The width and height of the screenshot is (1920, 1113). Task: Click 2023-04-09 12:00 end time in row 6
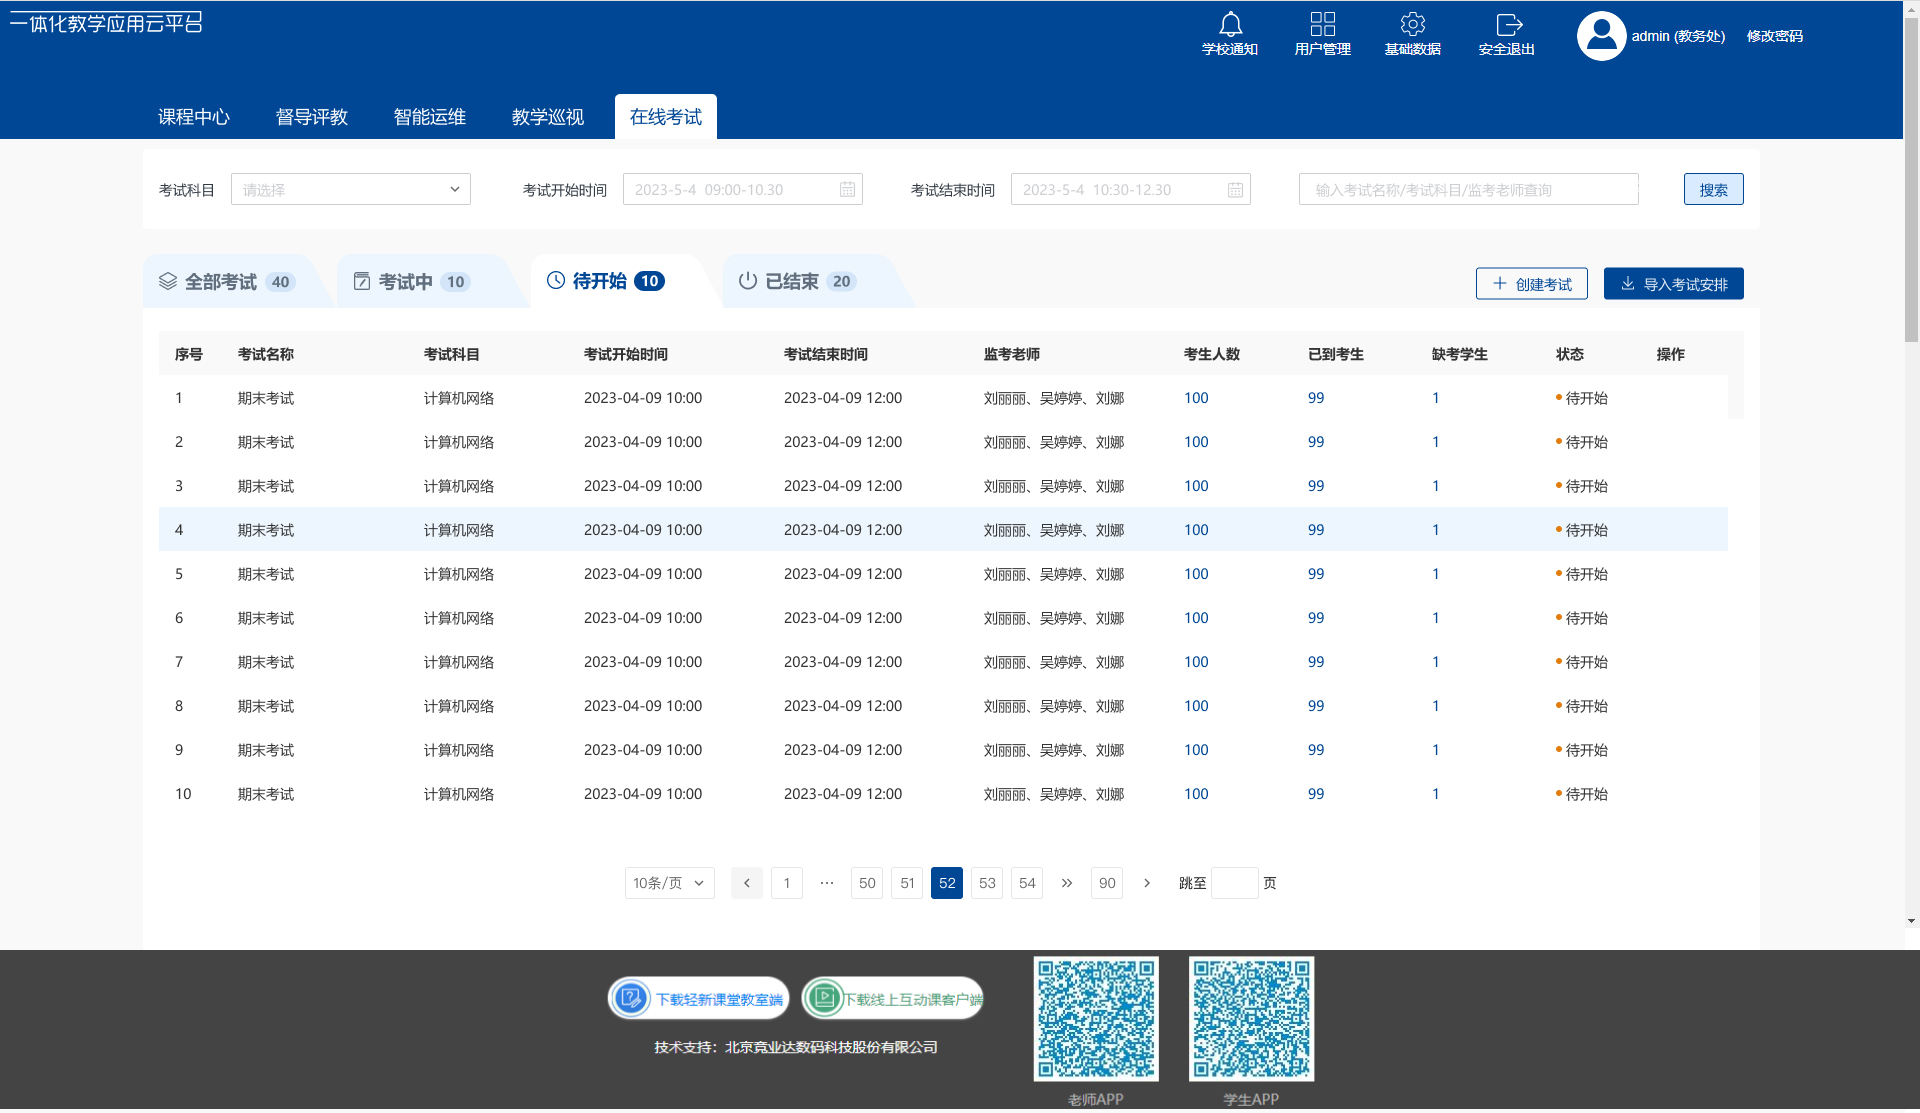pyautogui.click(x=843, y=618)
